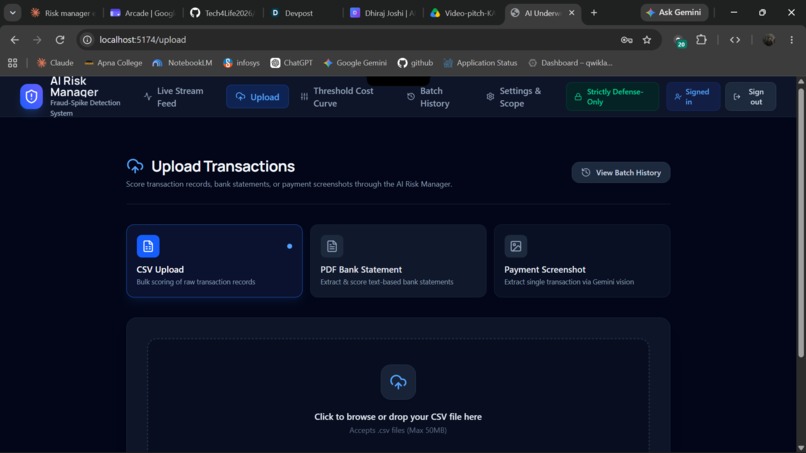
Task: Select the Payment Screenshot card
Action: tap(582, 261)
